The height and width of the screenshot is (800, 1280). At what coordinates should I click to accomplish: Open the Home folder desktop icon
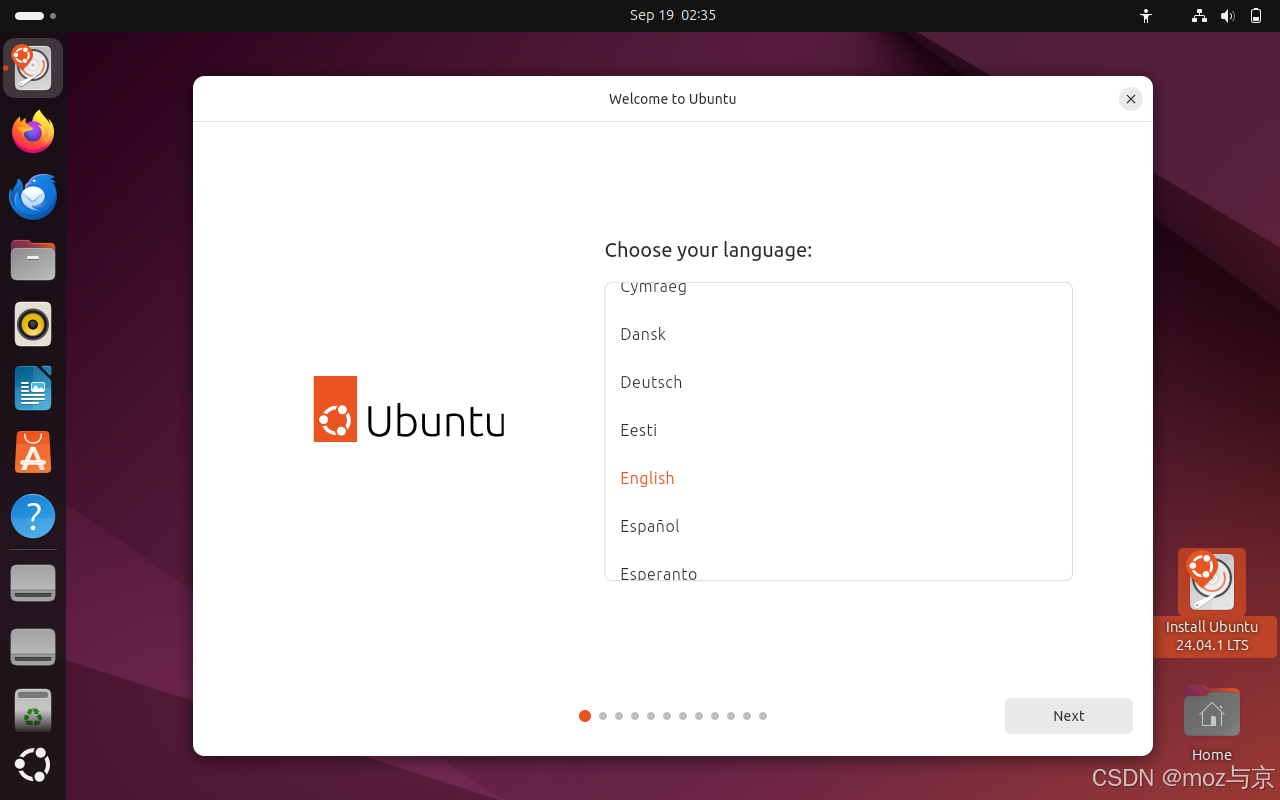(x=1211, y=714)
